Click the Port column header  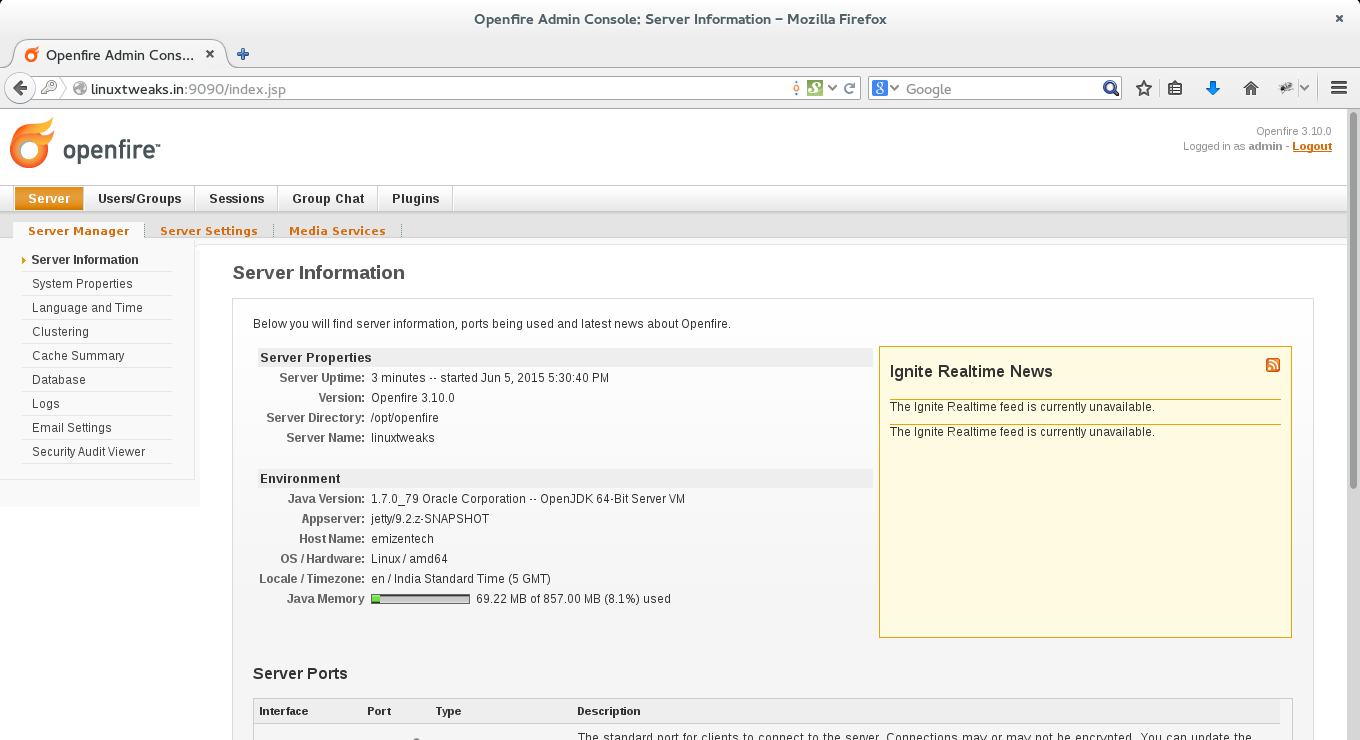pyautogui.click(x=379, y=711)
